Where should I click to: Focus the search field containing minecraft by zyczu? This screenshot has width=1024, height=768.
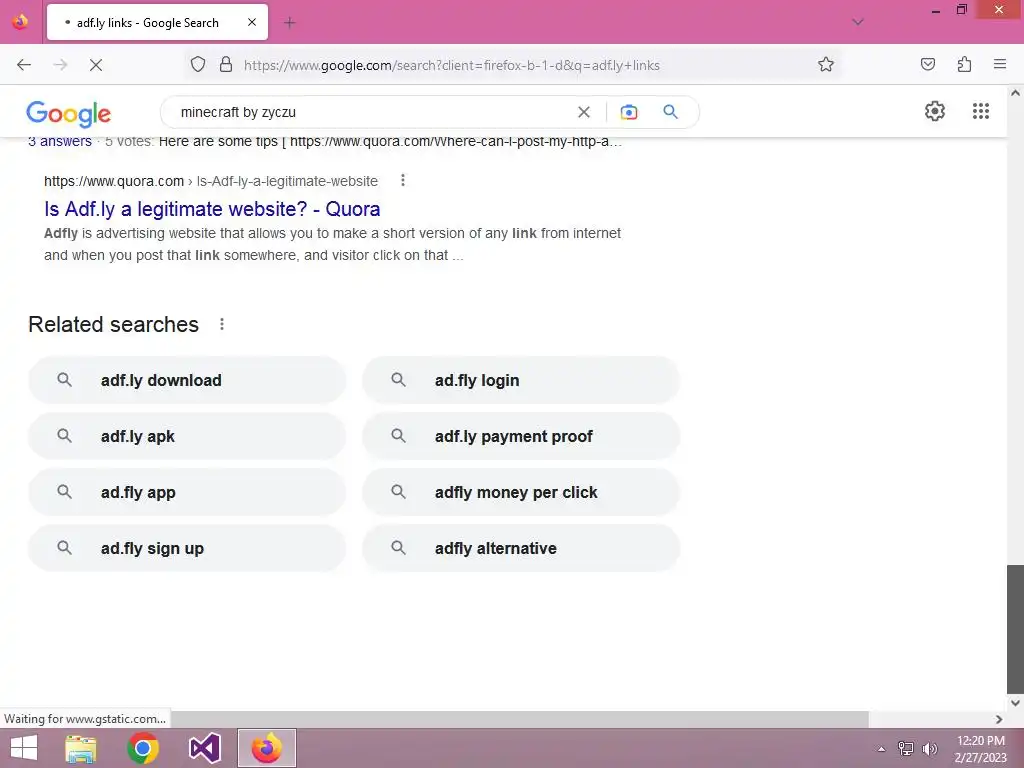[x=372, y=112]
